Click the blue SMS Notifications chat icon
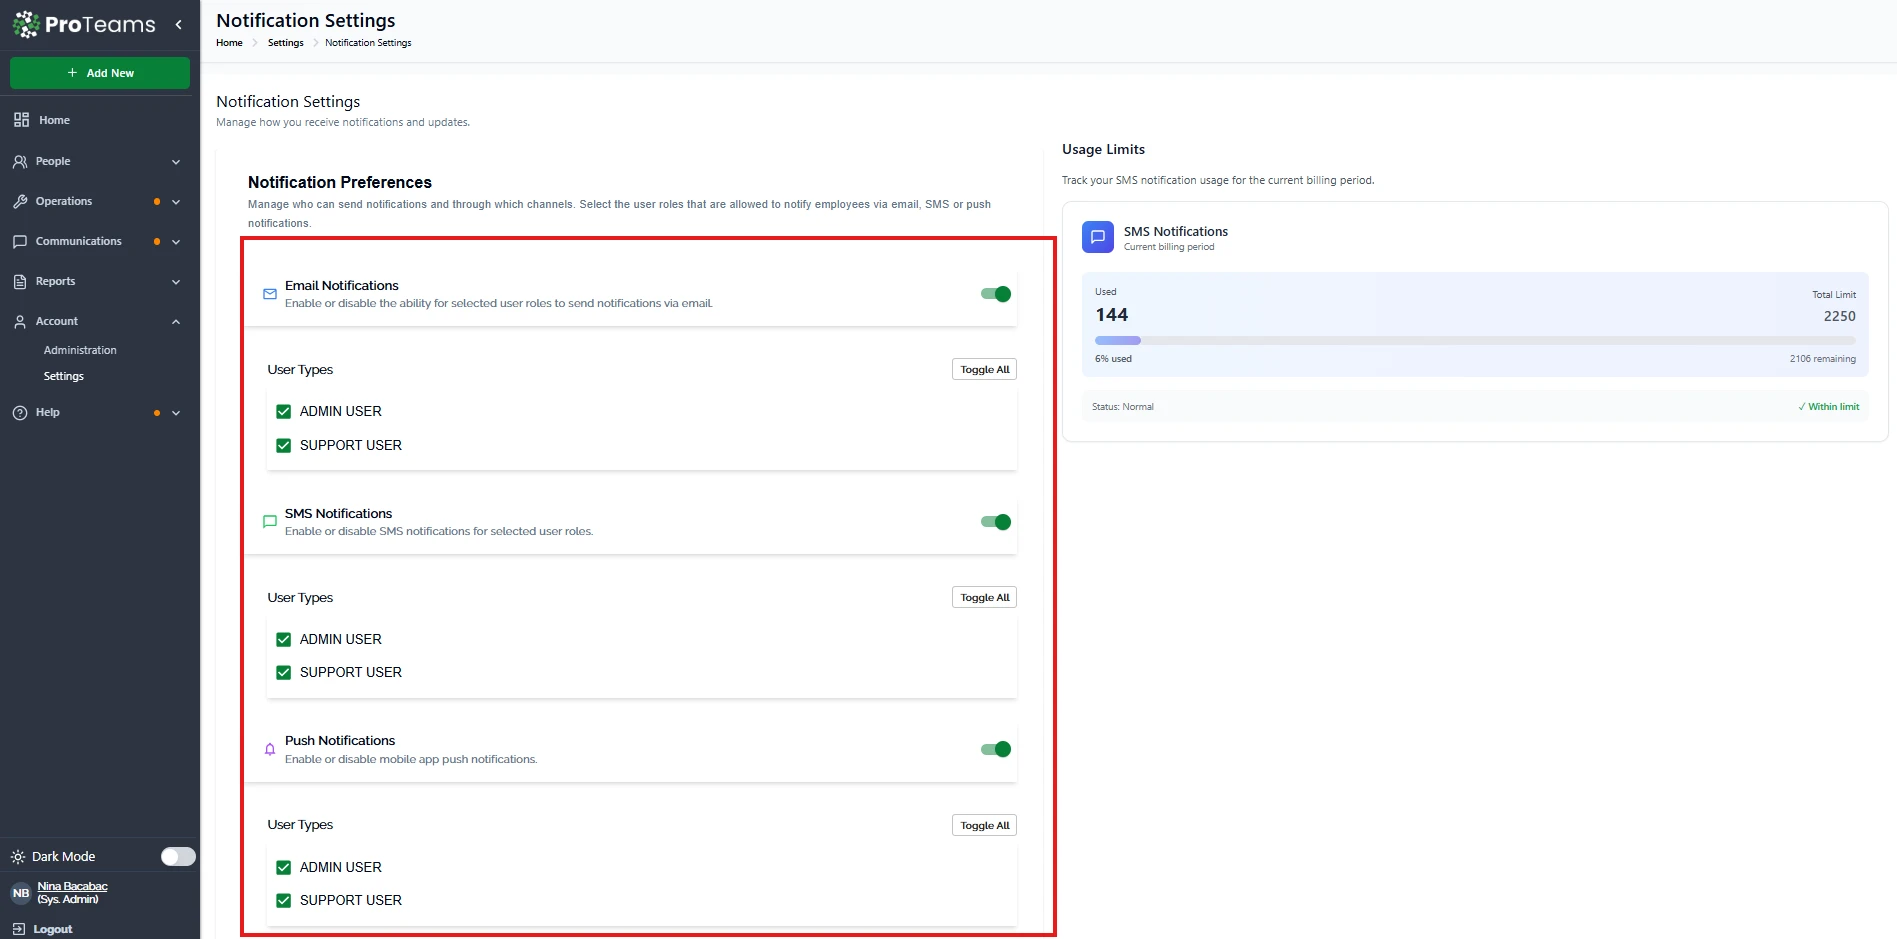Image resolution: width=1897 pixels, height=939 pixels. click(1097, 237)
